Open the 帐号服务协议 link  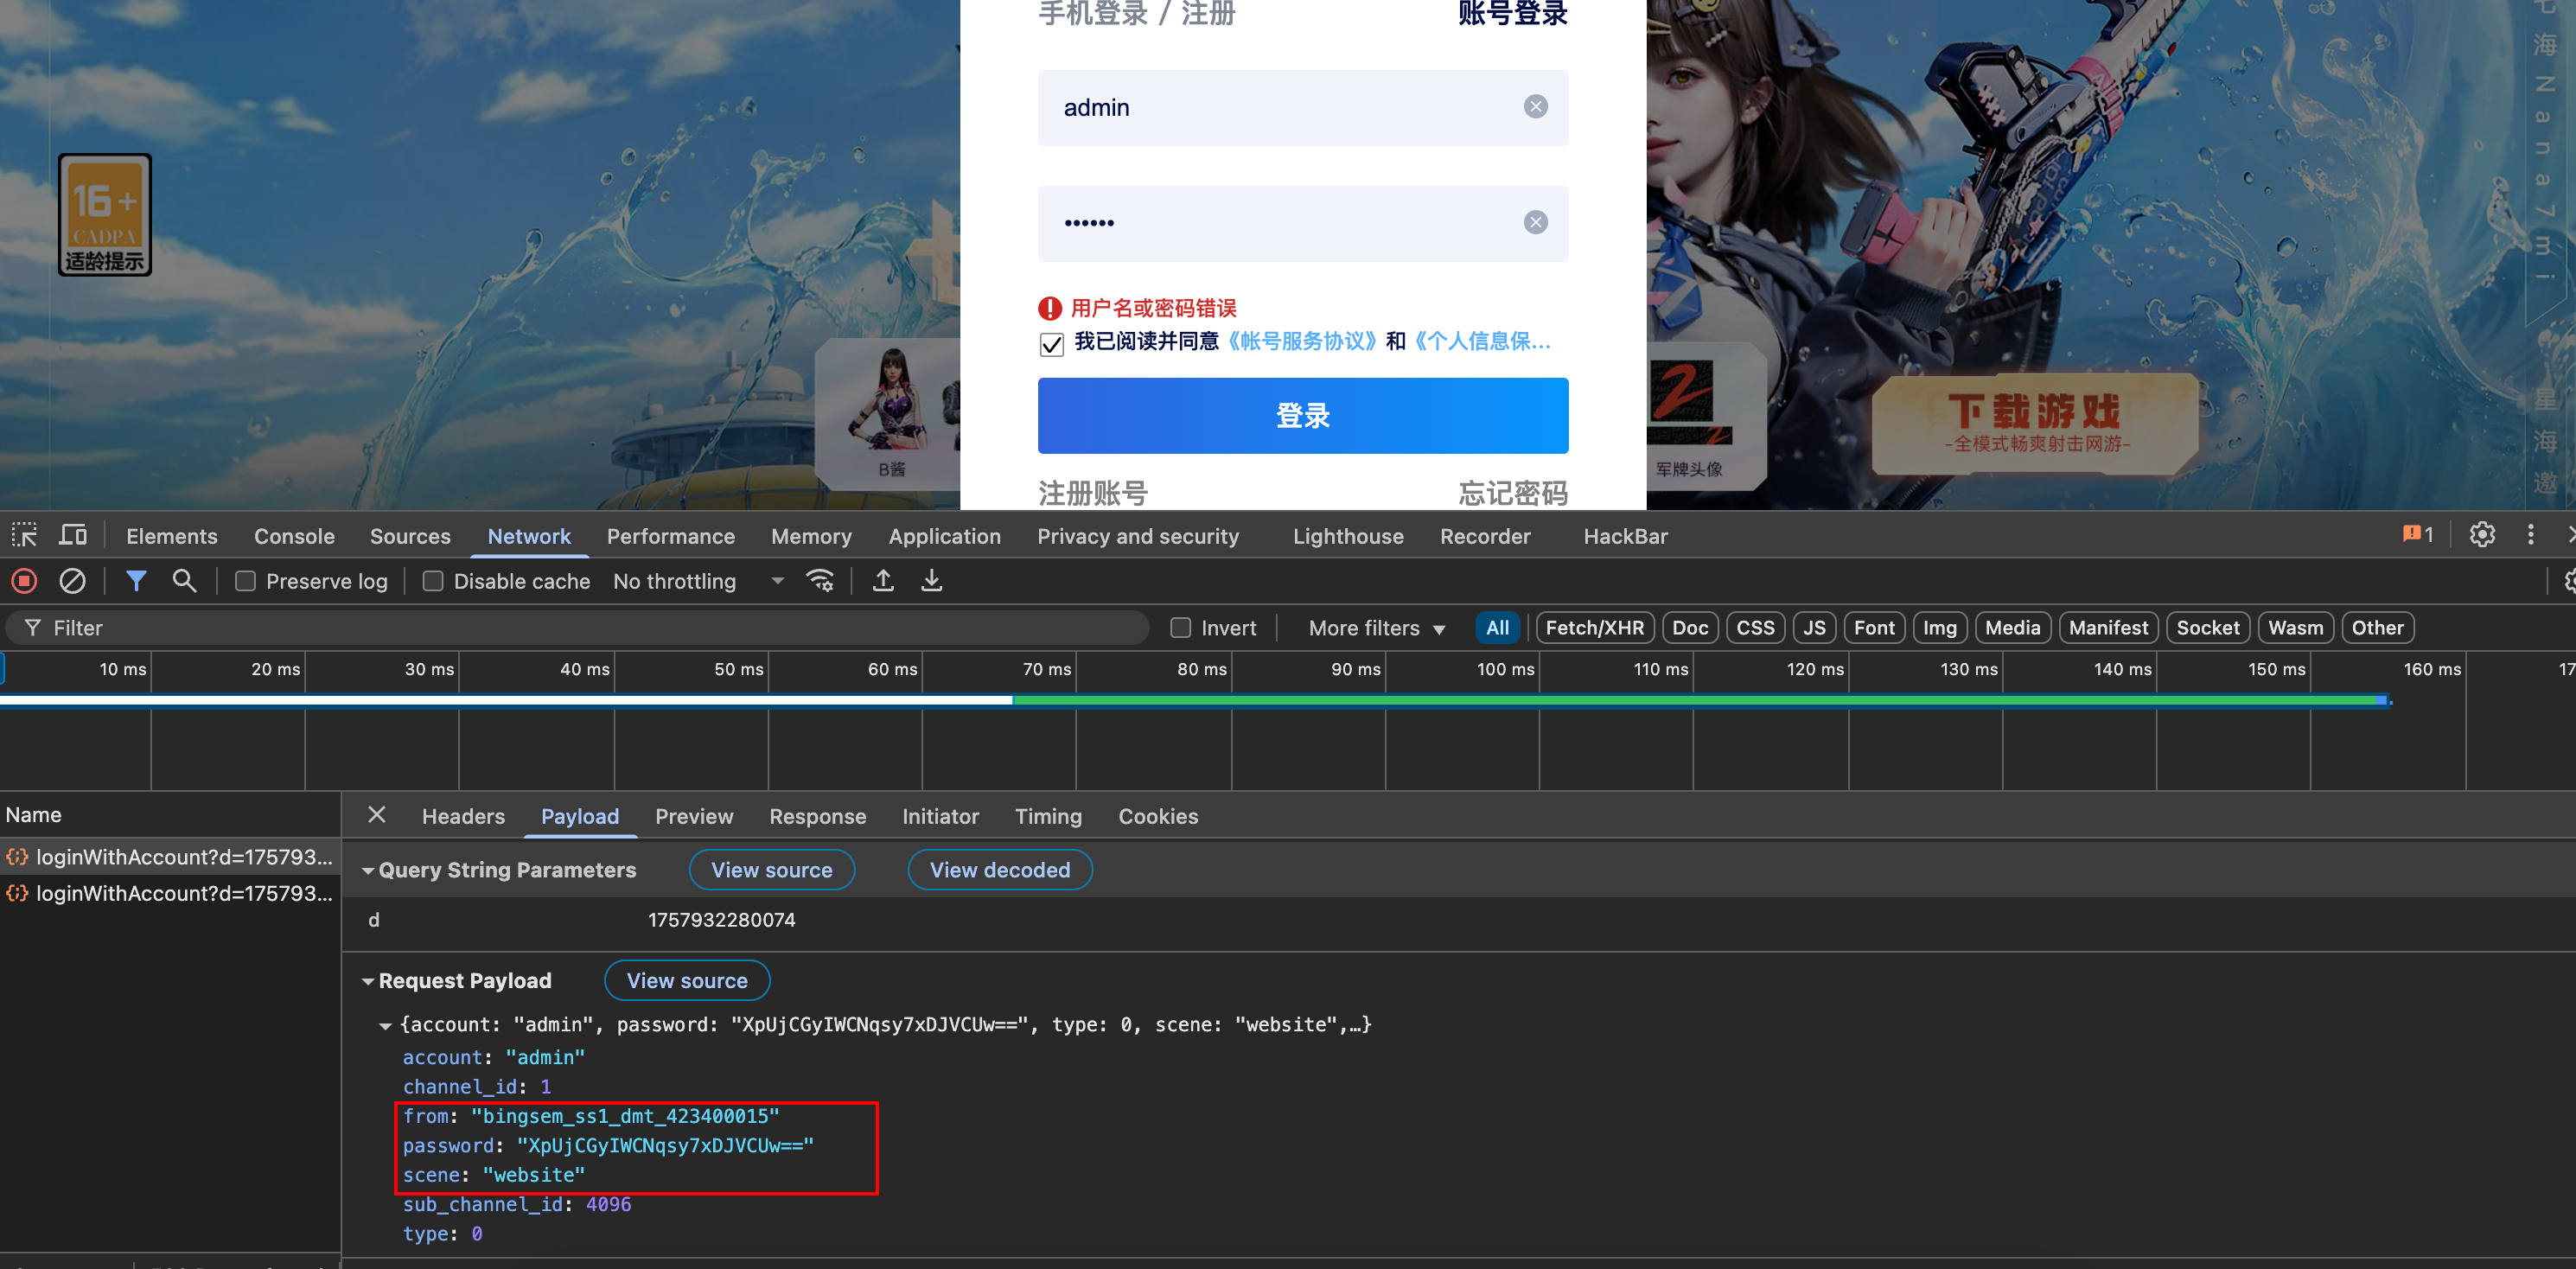pos(1302,342)
